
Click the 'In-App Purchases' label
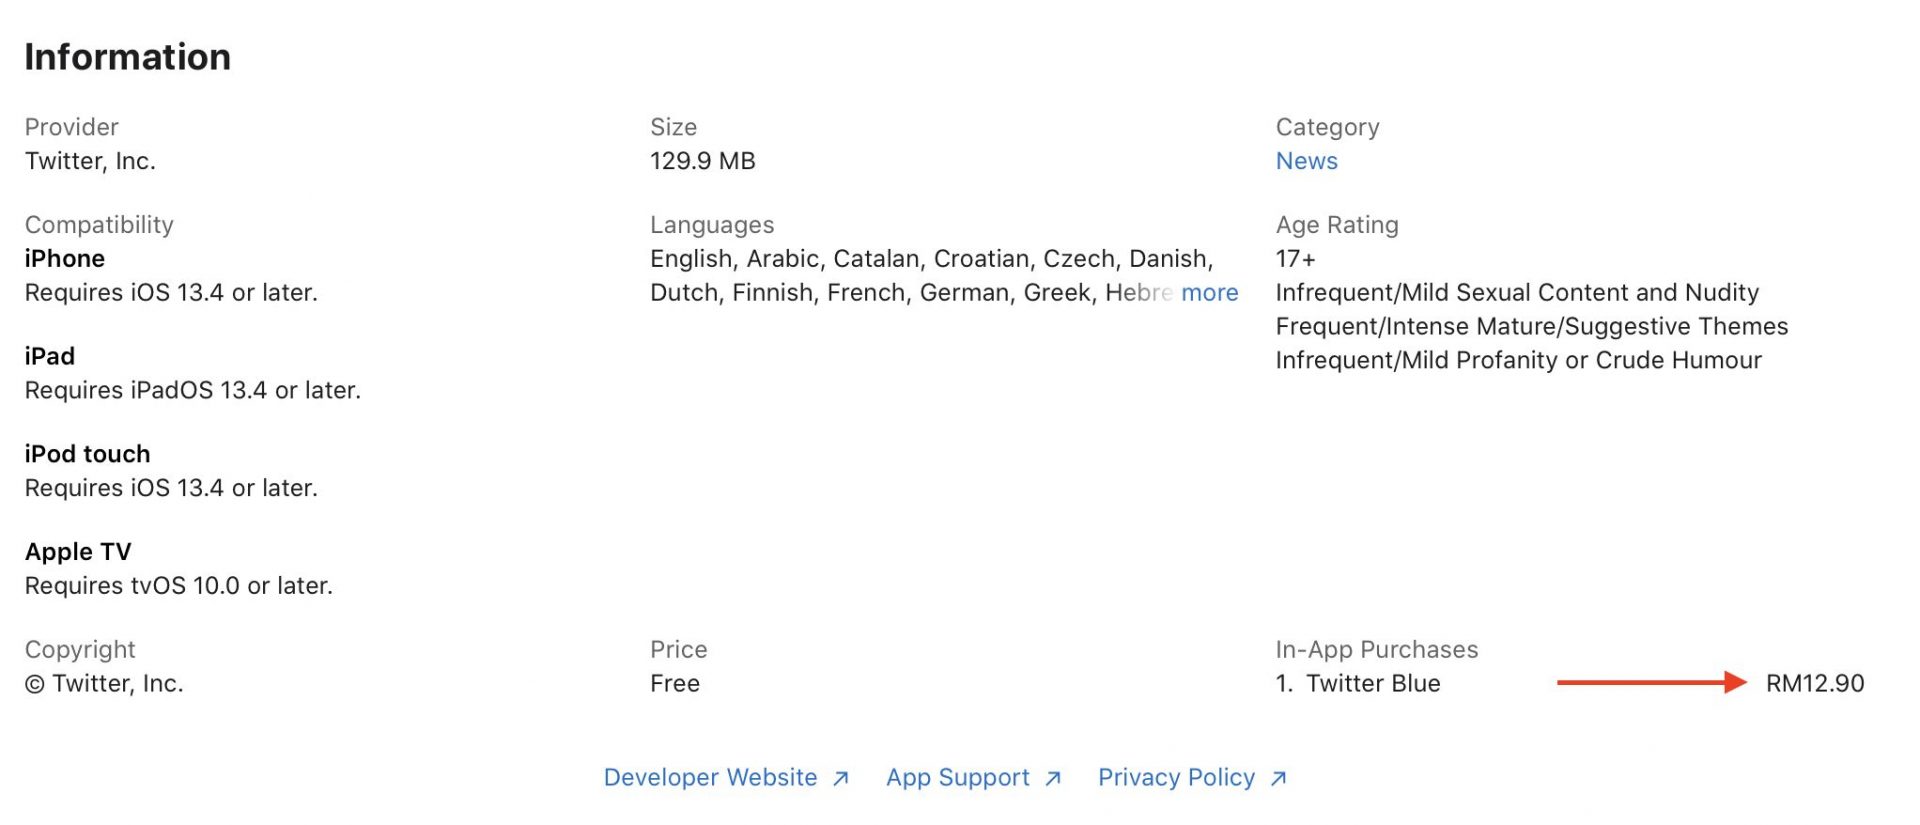point(1377,650)
